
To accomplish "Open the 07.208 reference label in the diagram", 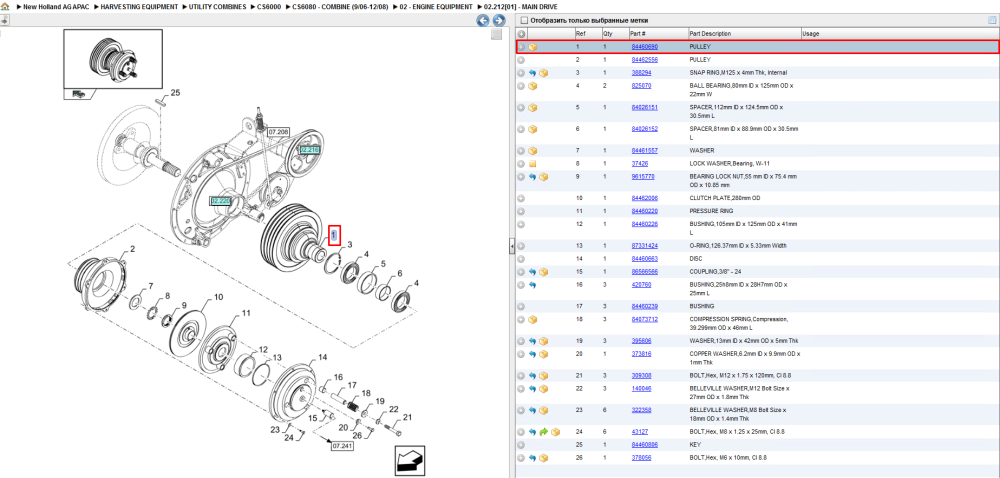I will click(279, 133).
